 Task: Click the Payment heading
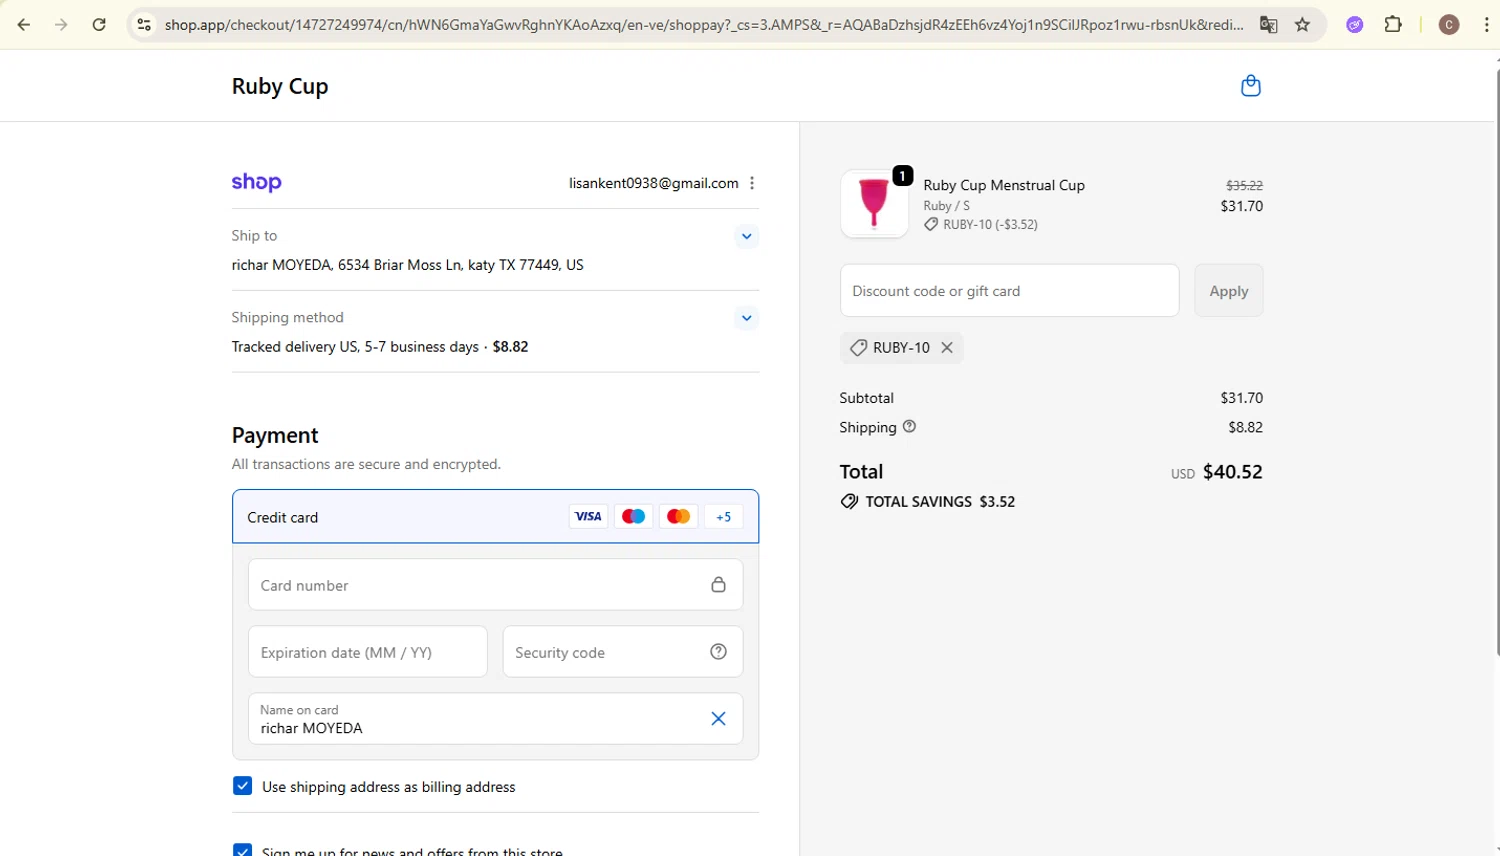click(x=275, y=435)
